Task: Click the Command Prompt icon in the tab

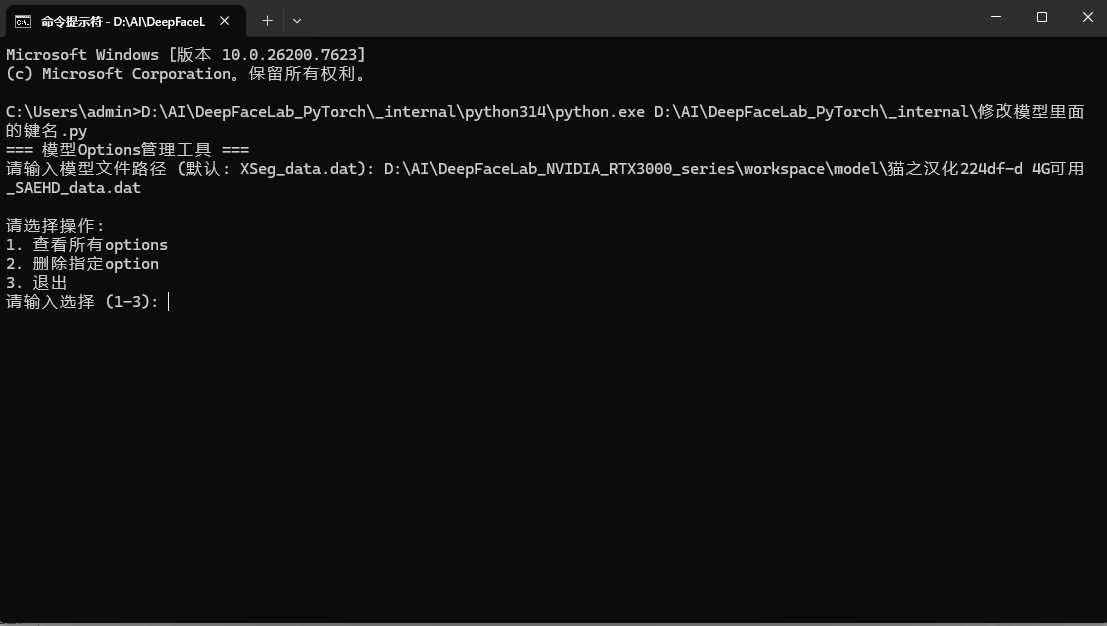Action: coord(22,20)
